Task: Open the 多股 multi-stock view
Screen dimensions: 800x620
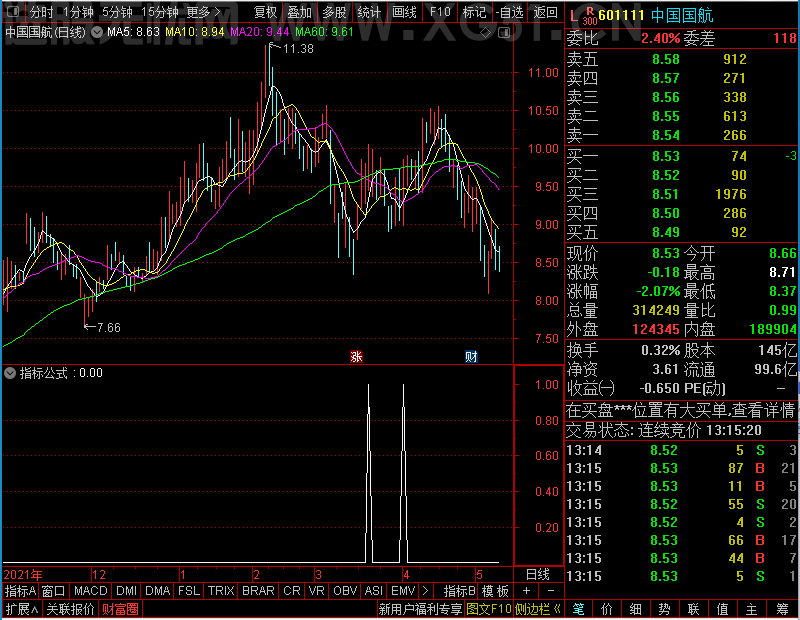Action: 334,12
